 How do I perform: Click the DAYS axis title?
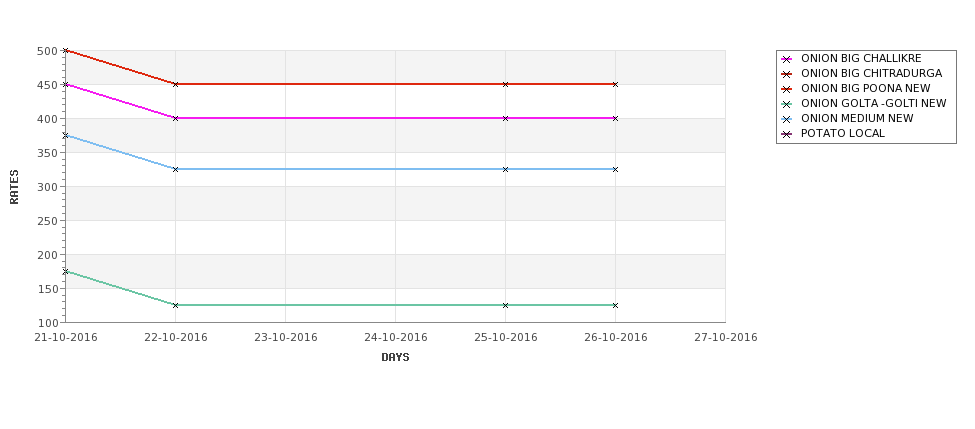395,358
